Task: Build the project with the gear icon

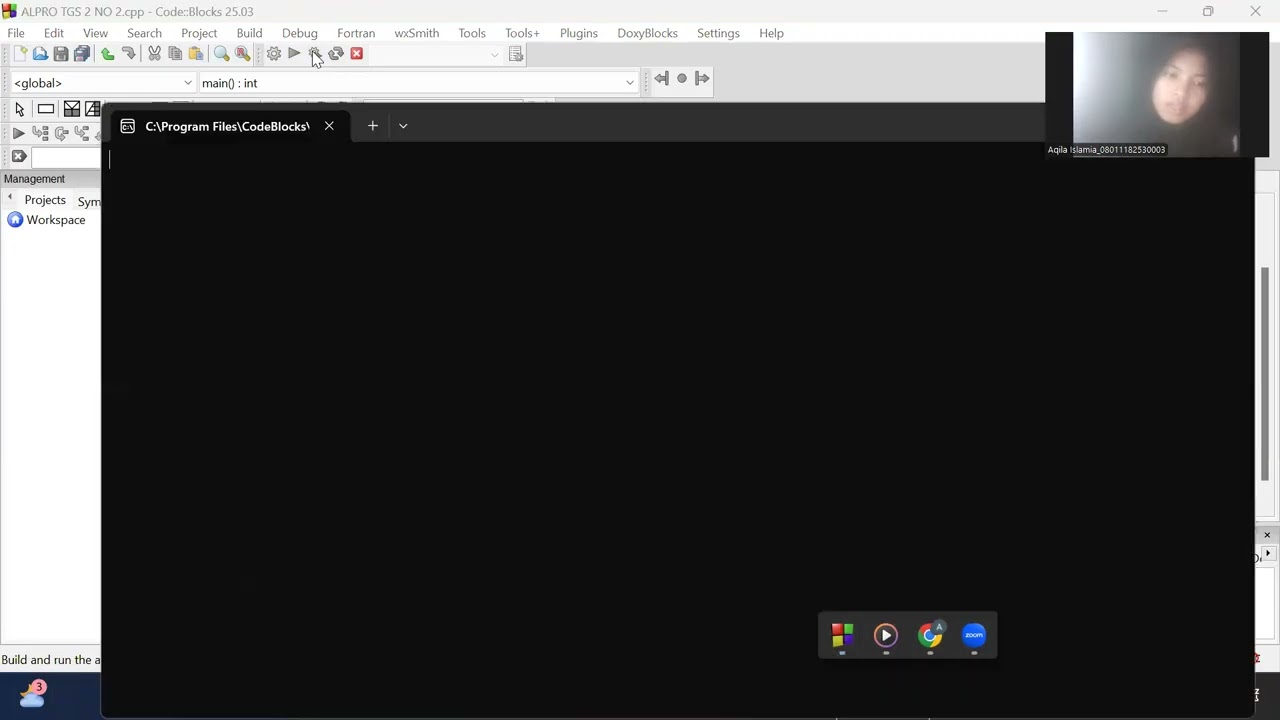Action: pyautogui.click(x=273, y=54)
